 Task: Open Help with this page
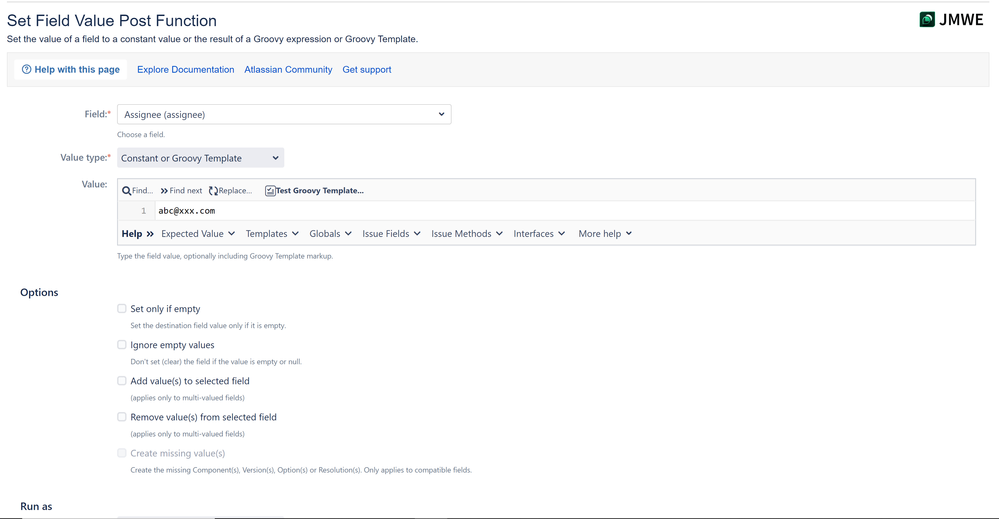click(71, 69)
